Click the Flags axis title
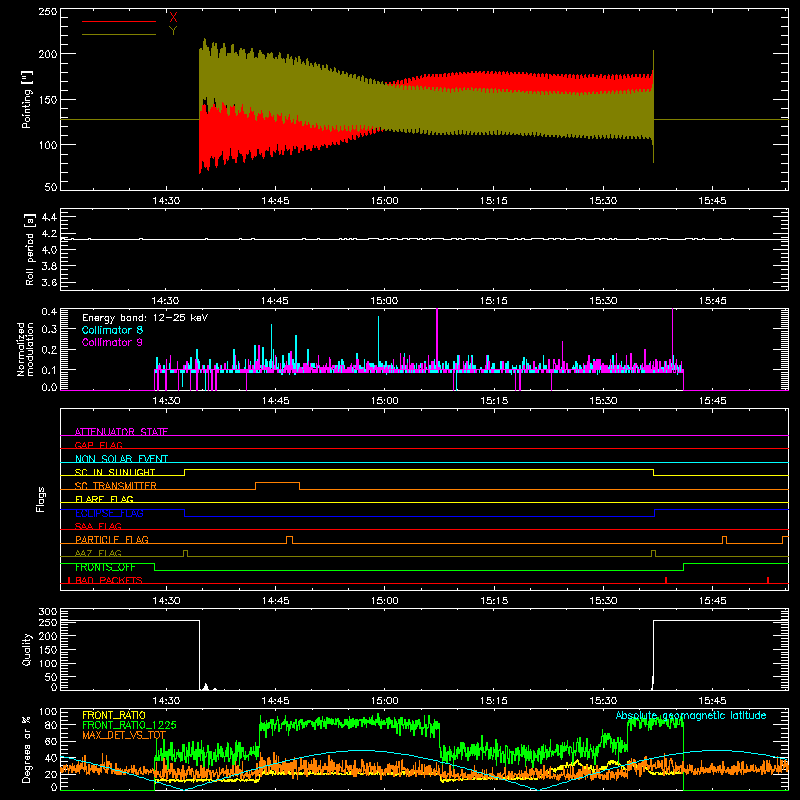The image size is (800, 800). point(40,499)
